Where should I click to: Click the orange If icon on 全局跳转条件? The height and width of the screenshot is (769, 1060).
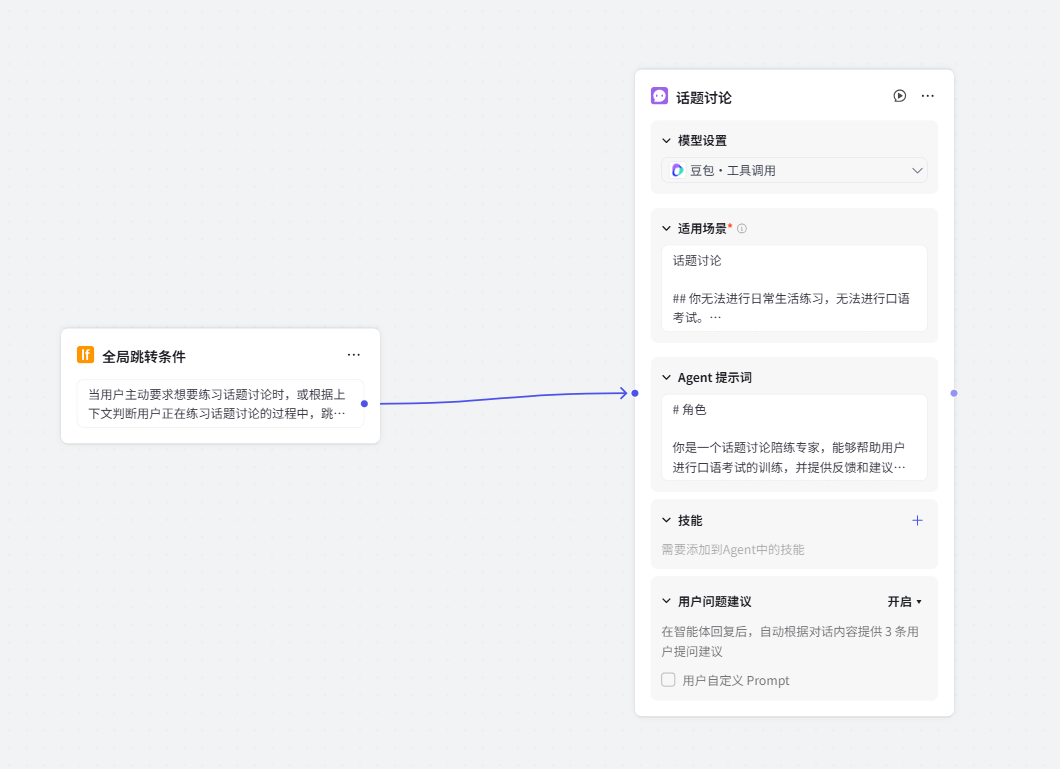86,355
